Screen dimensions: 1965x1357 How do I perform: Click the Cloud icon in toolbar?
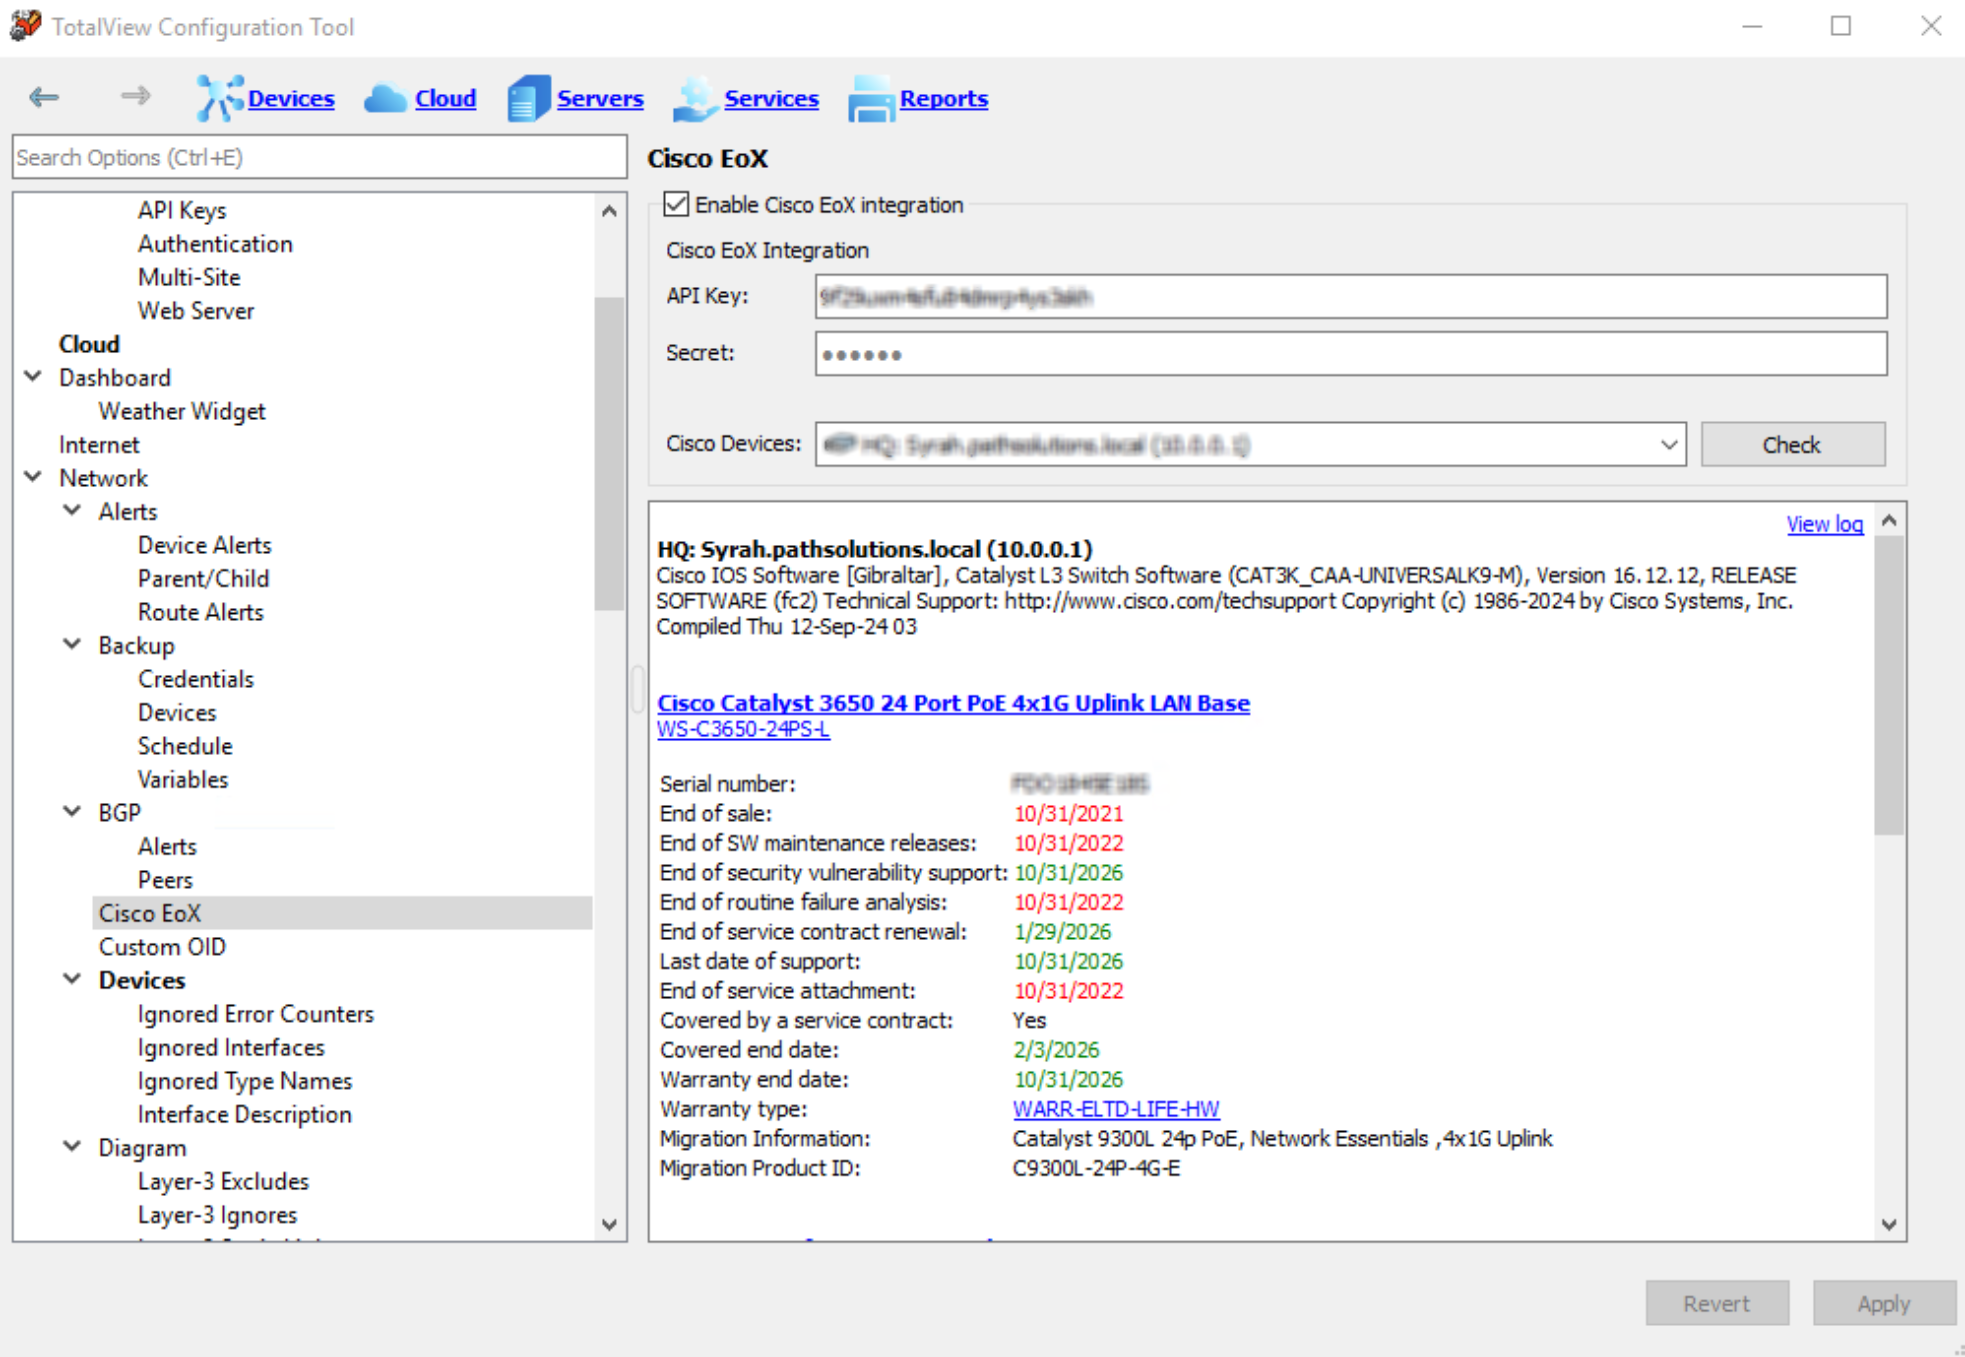tap(385, 98)
